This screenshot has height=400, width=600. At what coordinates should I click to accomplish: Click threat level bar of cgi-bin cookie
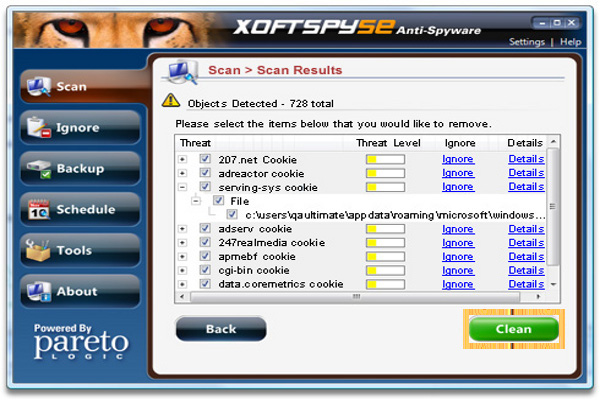tap(385, 270)
